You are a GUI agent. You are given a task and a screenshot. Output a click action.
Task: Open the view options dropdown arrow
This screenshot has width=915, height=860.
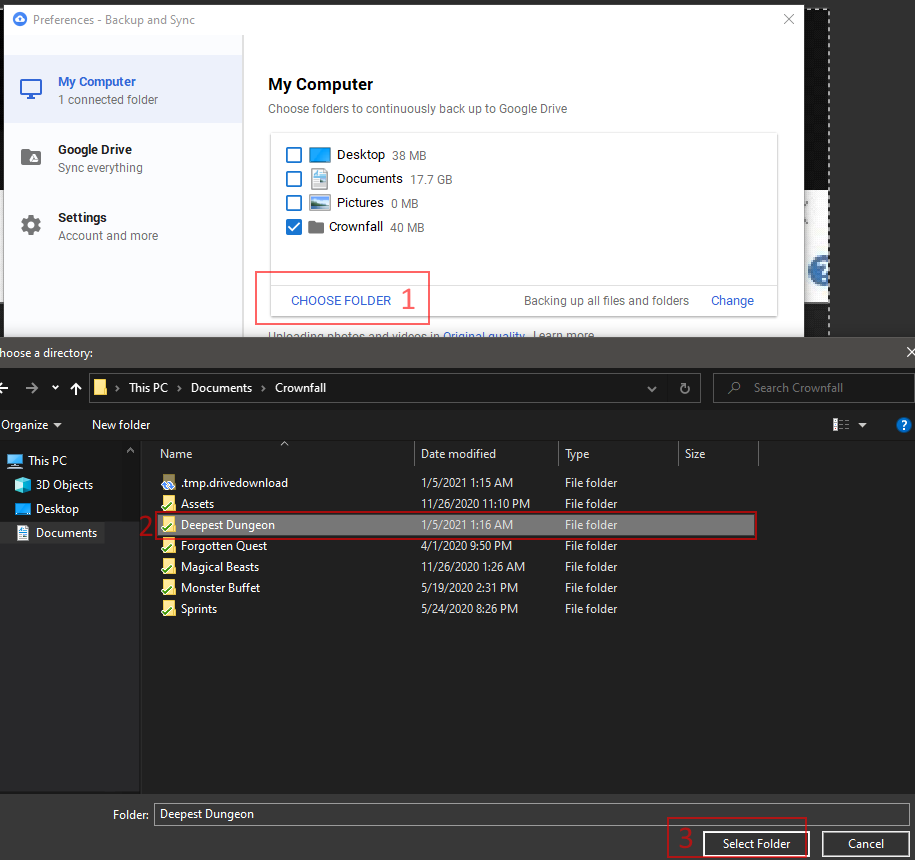coord(863,425)
